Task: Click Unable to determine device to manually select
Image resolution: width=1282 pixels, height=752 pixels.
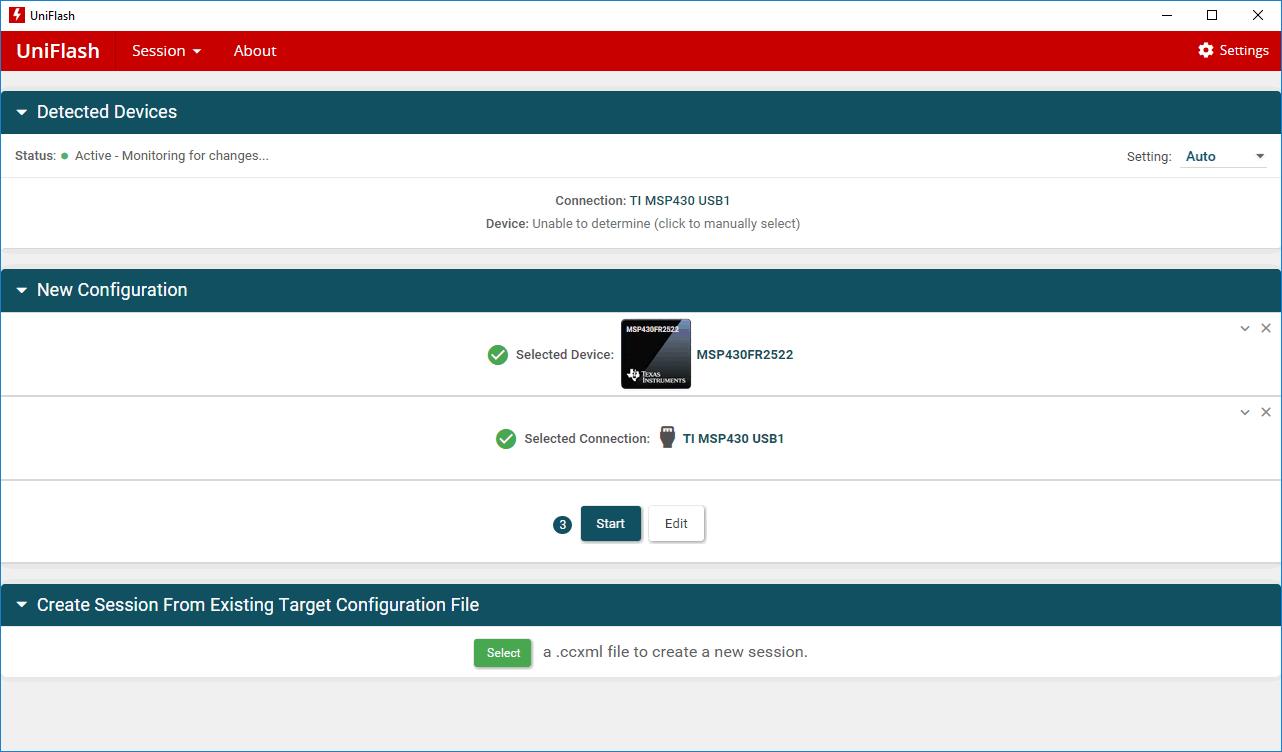Action: point(666,224)
